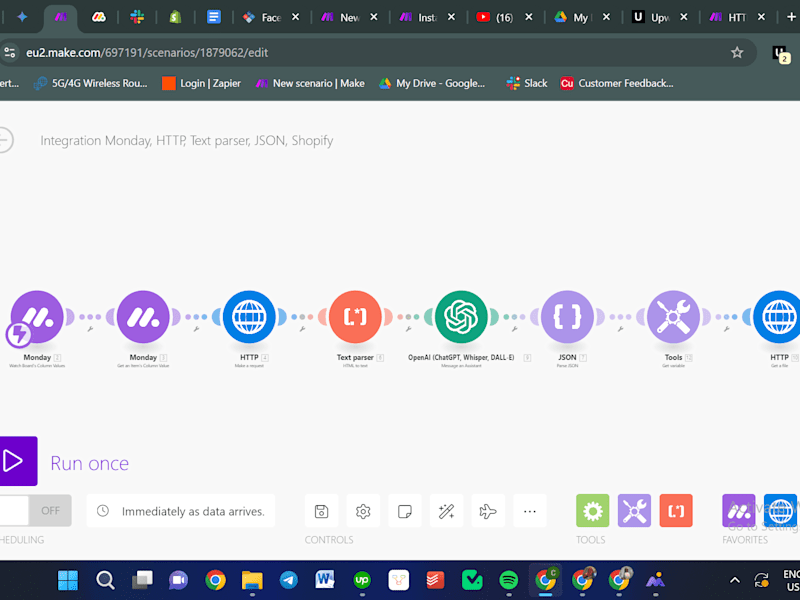Switch to the pinned Google Docs tab
This screenshot has height=600, width=800.
click(x=214, y=17)
